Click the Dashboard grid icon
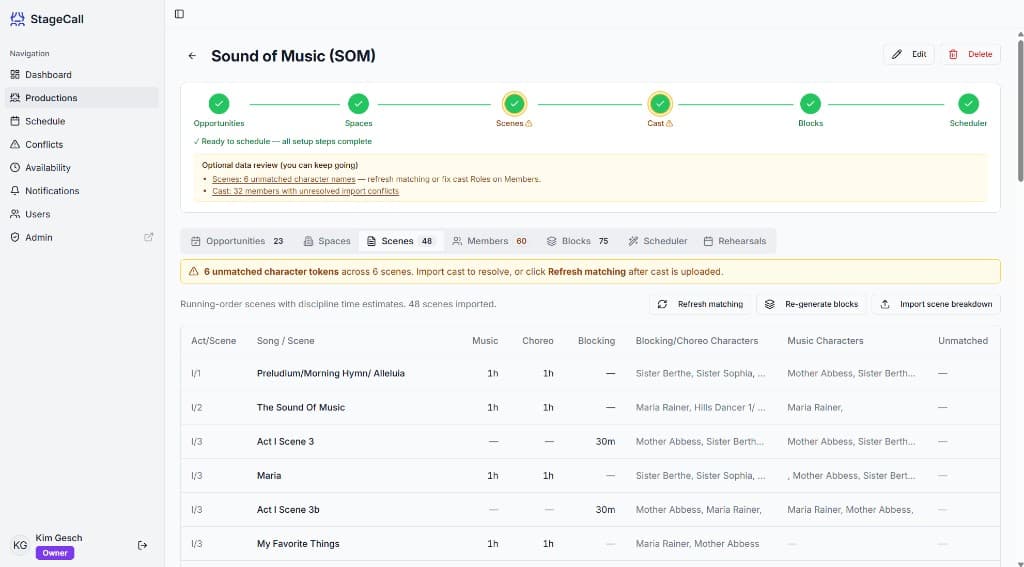Viewport: 1024px width, 567px height. 15,74
